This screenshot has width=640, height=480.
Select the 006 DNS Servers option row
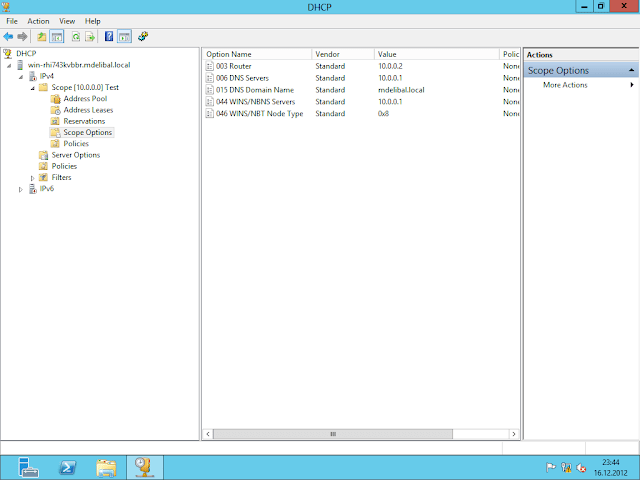[x=241, y=77]
